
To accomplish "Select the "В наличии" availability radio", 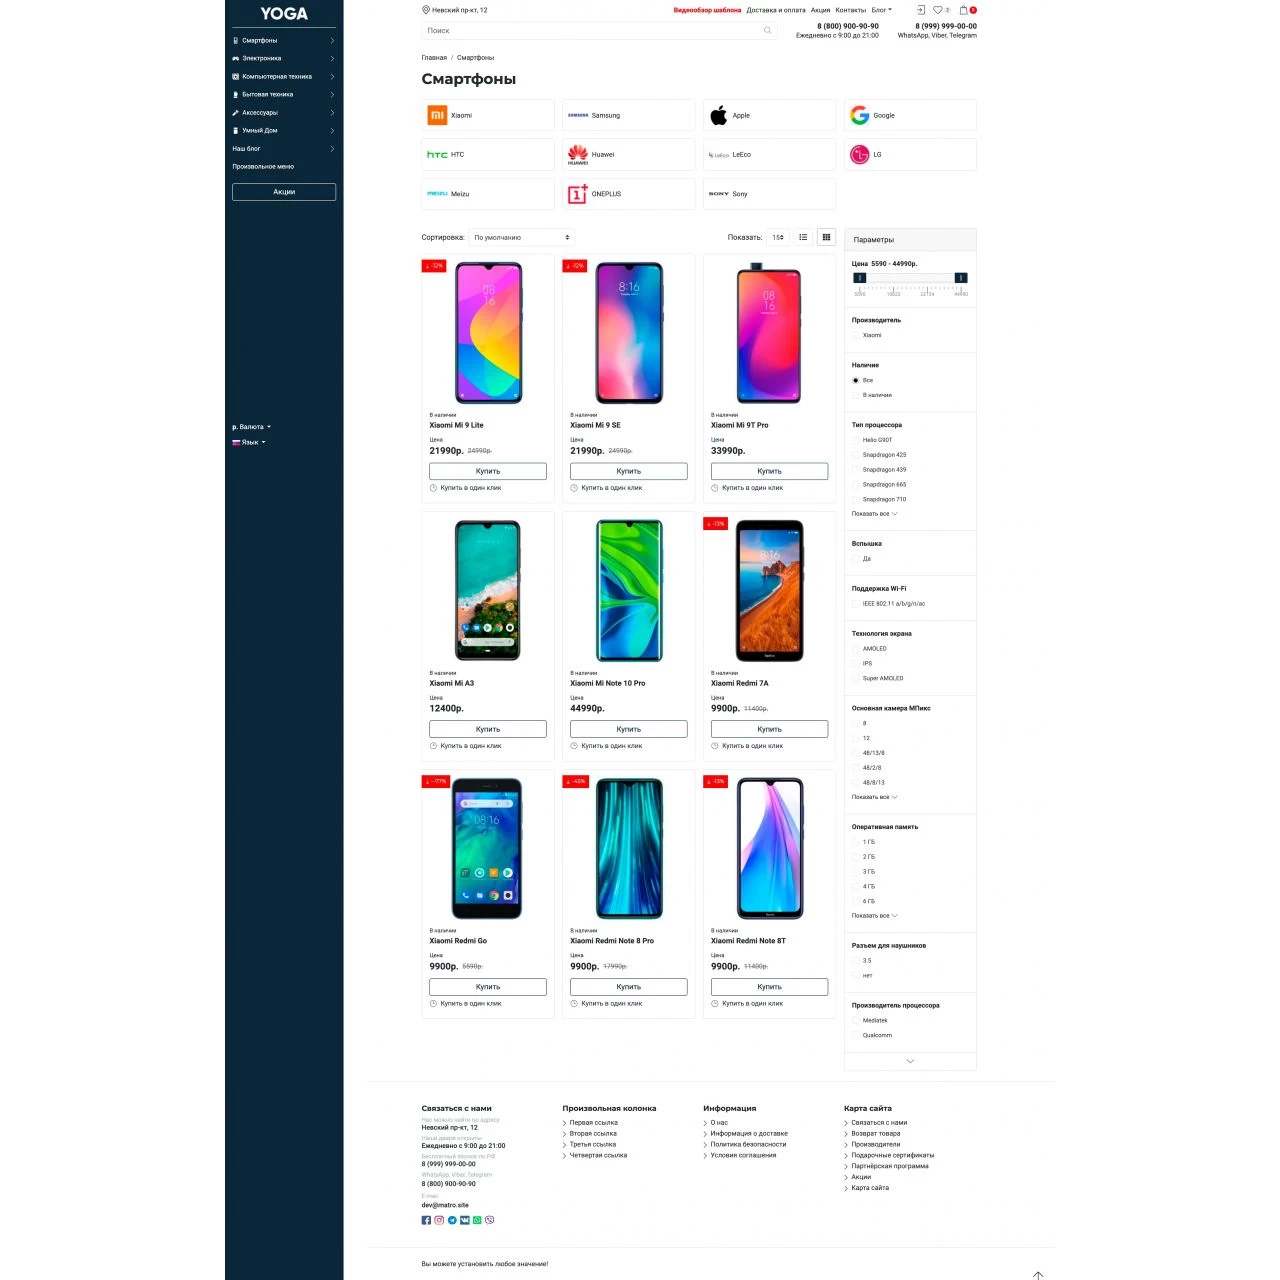I will click(856, 395).
